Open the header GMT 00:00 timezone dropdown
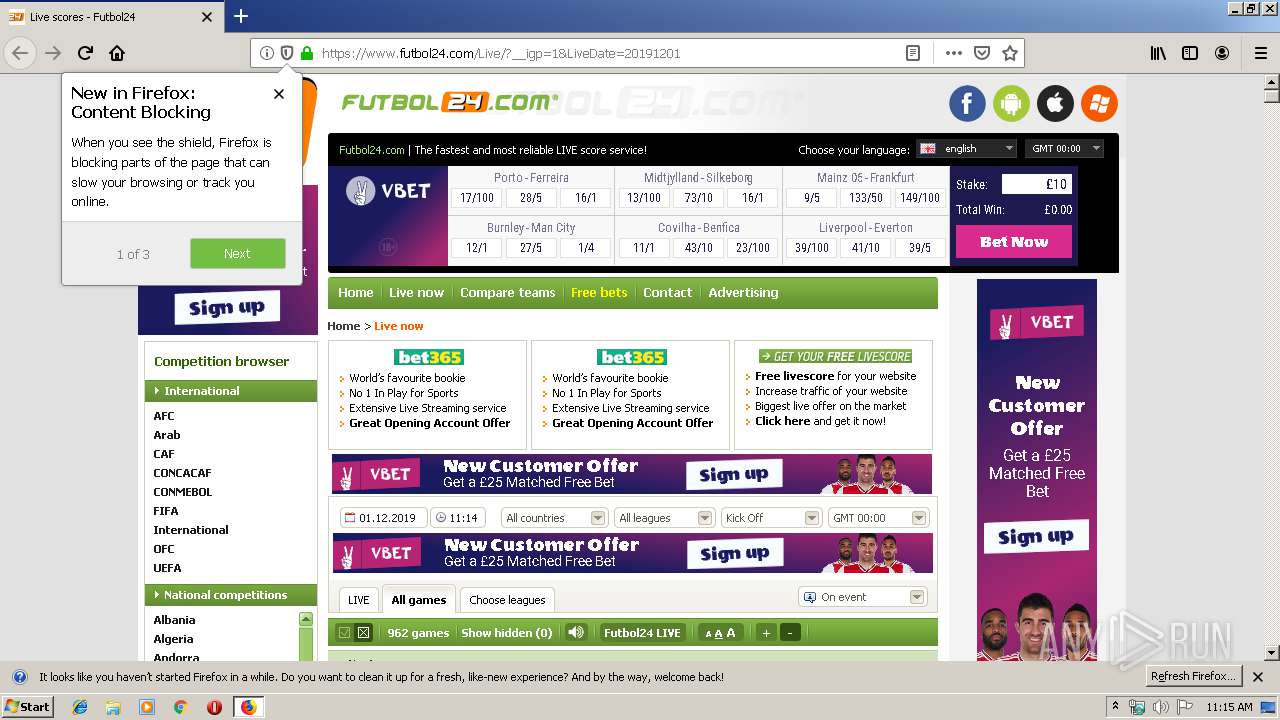The width and height of the screenshot is (1280, 720). tap(1065, 148)
